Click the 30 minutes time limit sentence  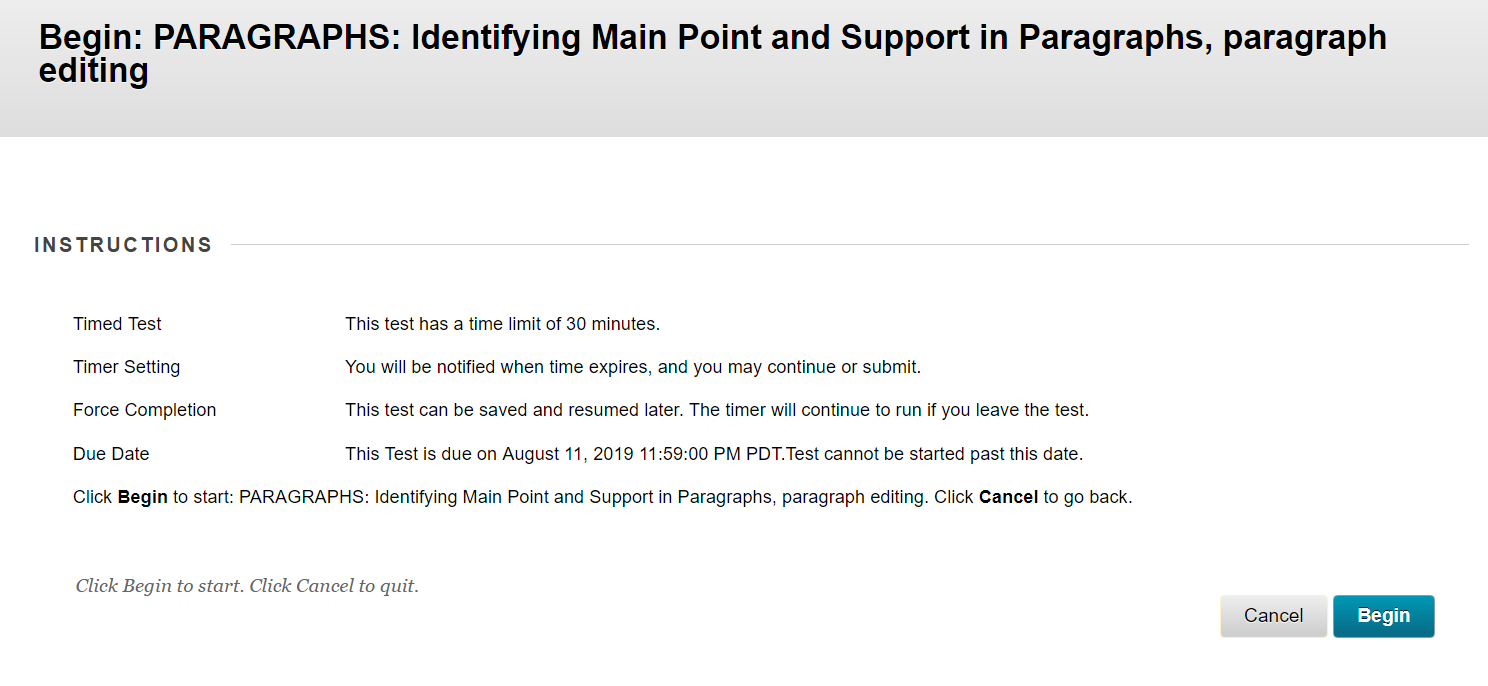[x=503, y=324]
